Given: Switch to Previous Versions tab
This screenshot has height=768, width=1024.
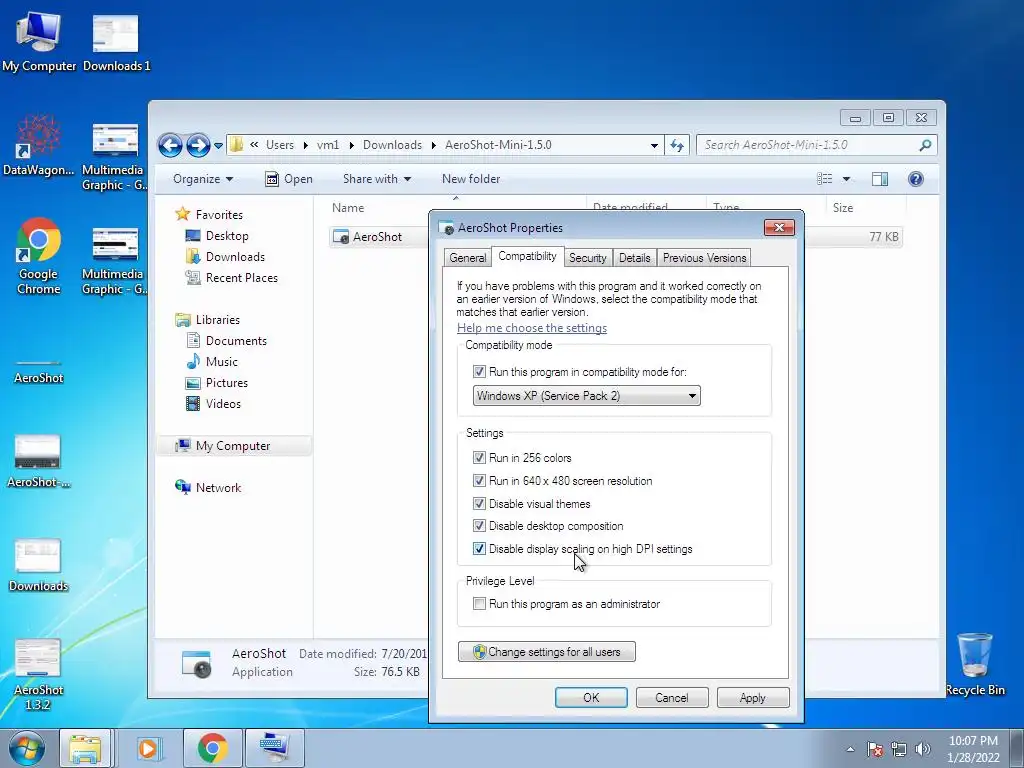Looking at the screenshot, I should (x=704, y=258).
